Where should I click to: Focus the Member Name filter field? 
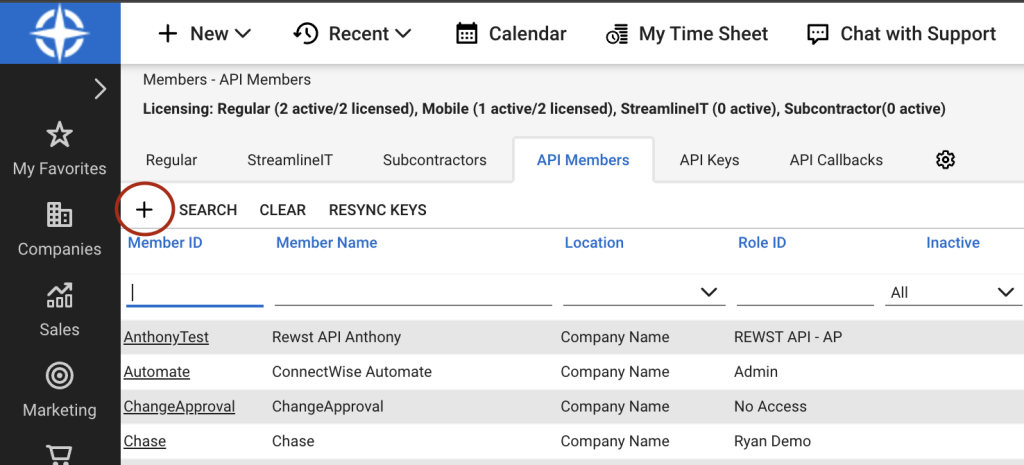coord(413,292)
